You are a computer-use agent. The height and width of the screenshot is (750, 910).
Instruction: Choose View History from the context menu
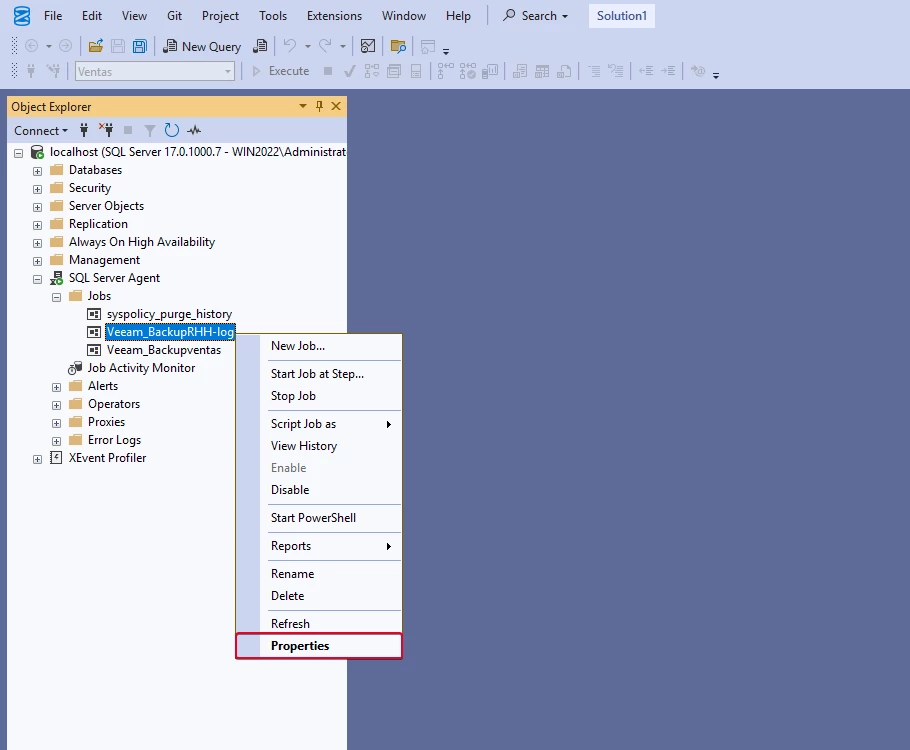click(x=319, y=446)
